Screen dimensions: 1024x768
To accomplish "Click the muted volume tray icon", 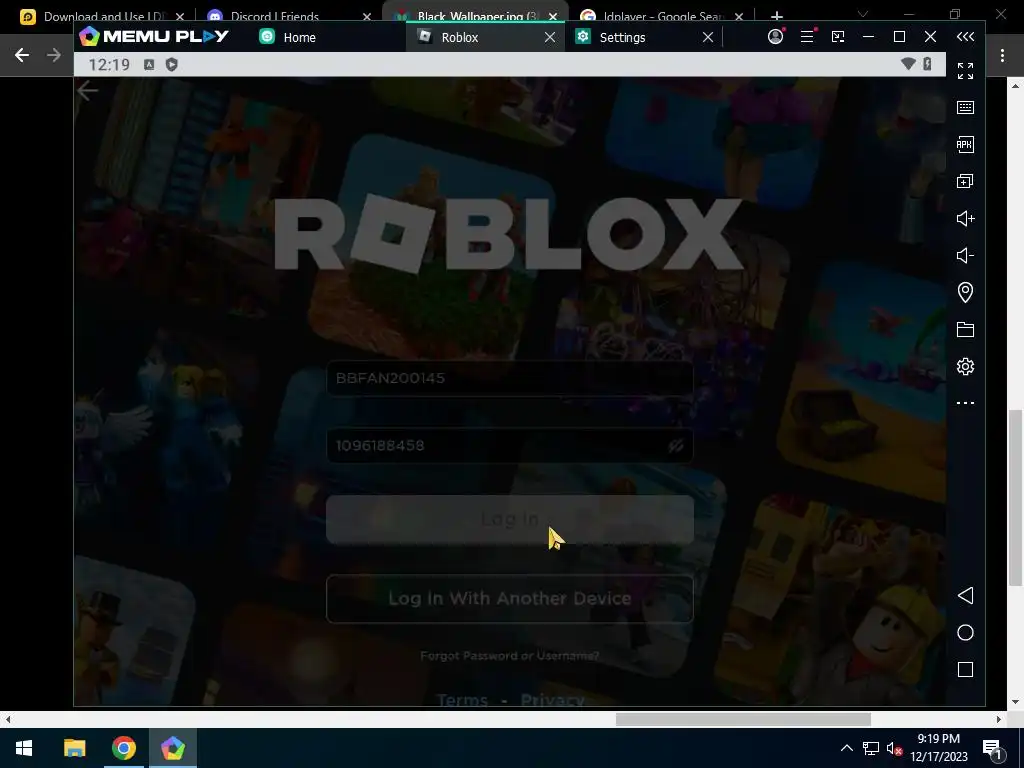I will (894, 748).
